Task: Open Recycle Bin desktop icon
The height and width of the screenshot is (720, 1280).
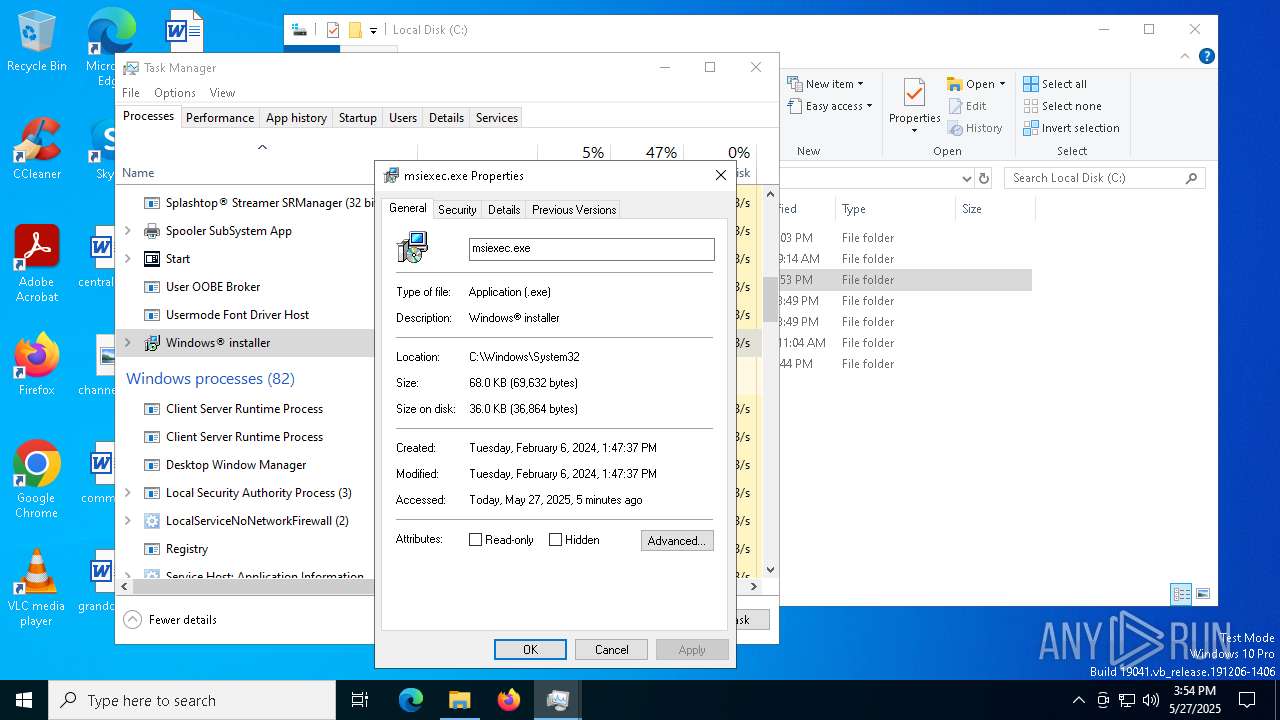Action: pyautogui.click(x=37, y=42)
